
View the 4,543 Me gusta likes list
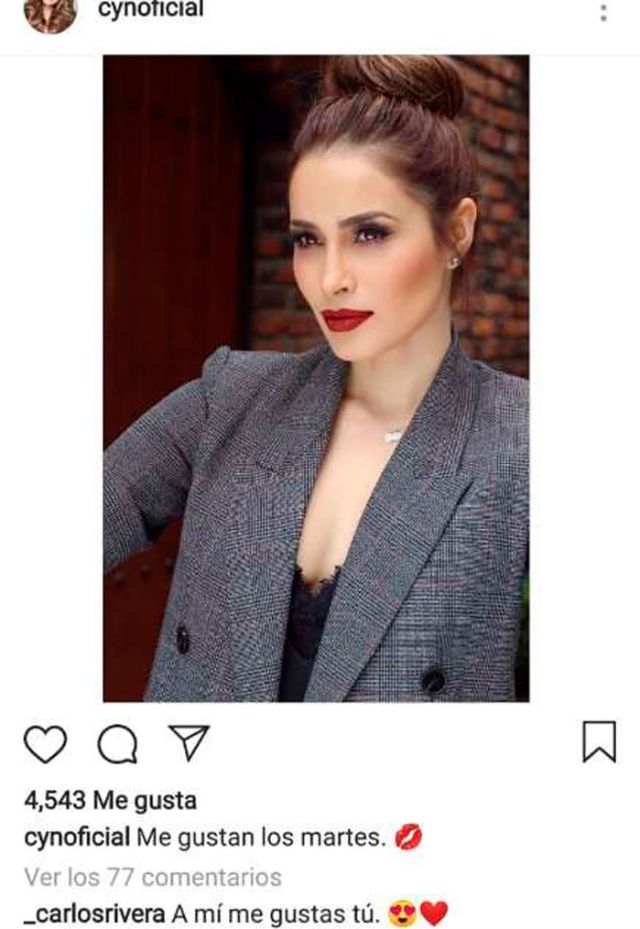(x=110, y=800)
